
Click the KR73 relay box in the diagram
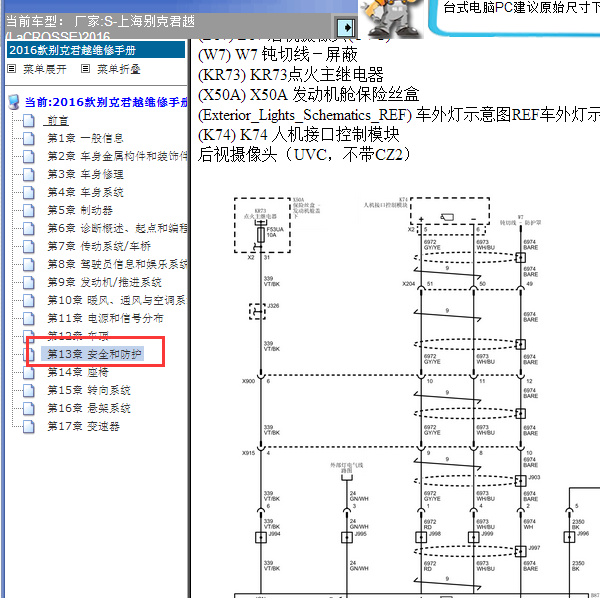point(262,225)
